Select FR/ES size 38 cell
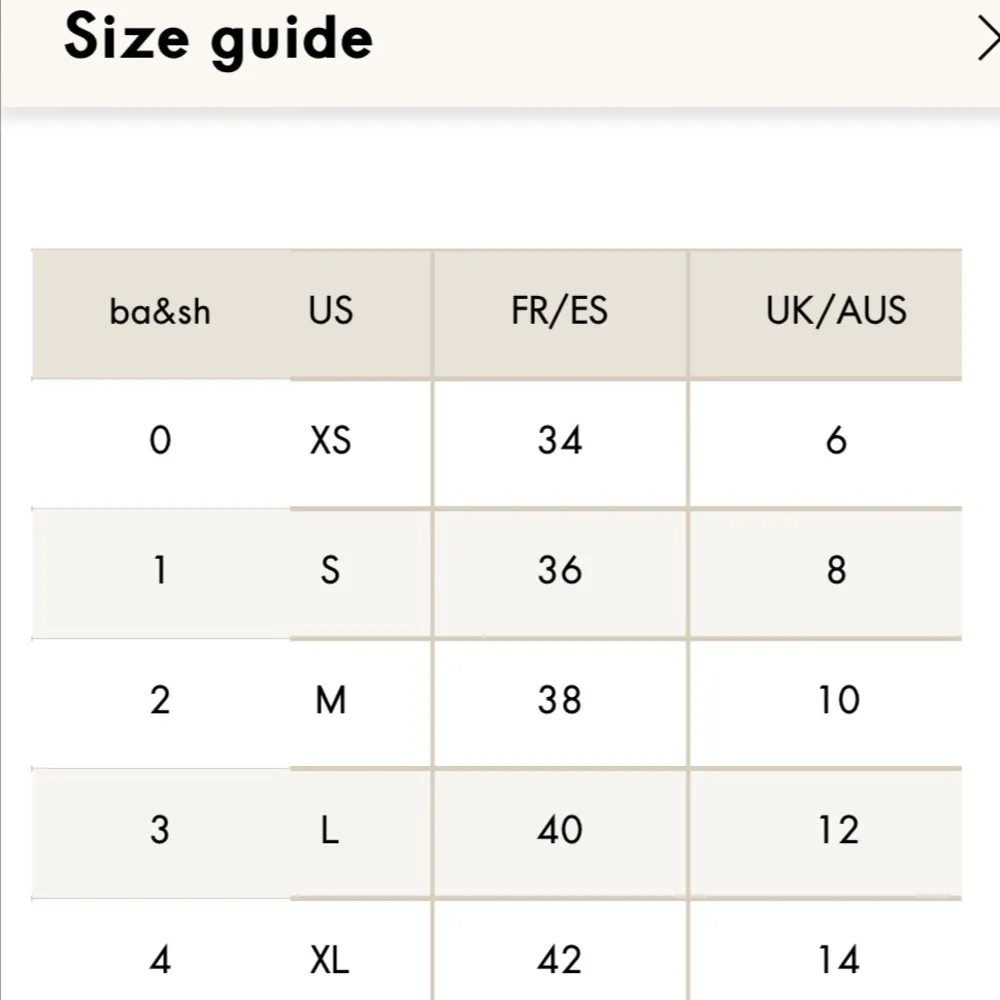The height and width of the screenshot is (1000, 1000). [559, 701]
